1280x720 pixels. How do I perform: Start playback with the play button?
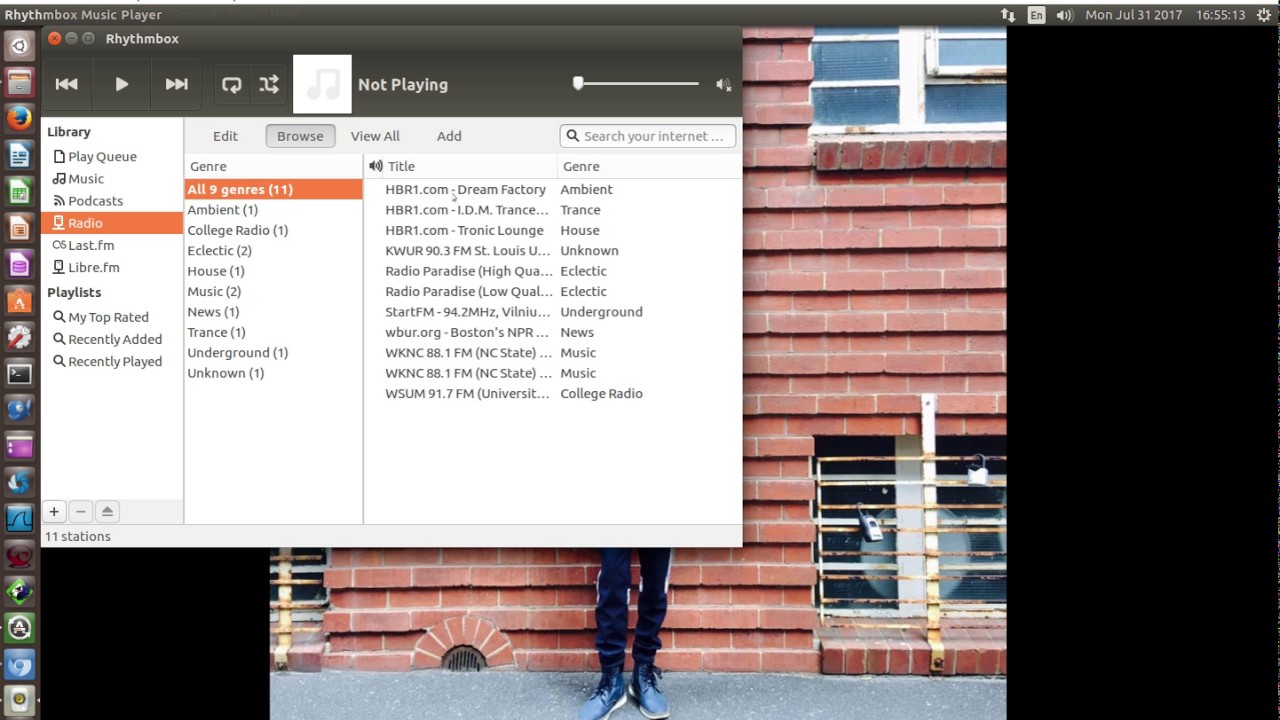[x=121, y=85]
